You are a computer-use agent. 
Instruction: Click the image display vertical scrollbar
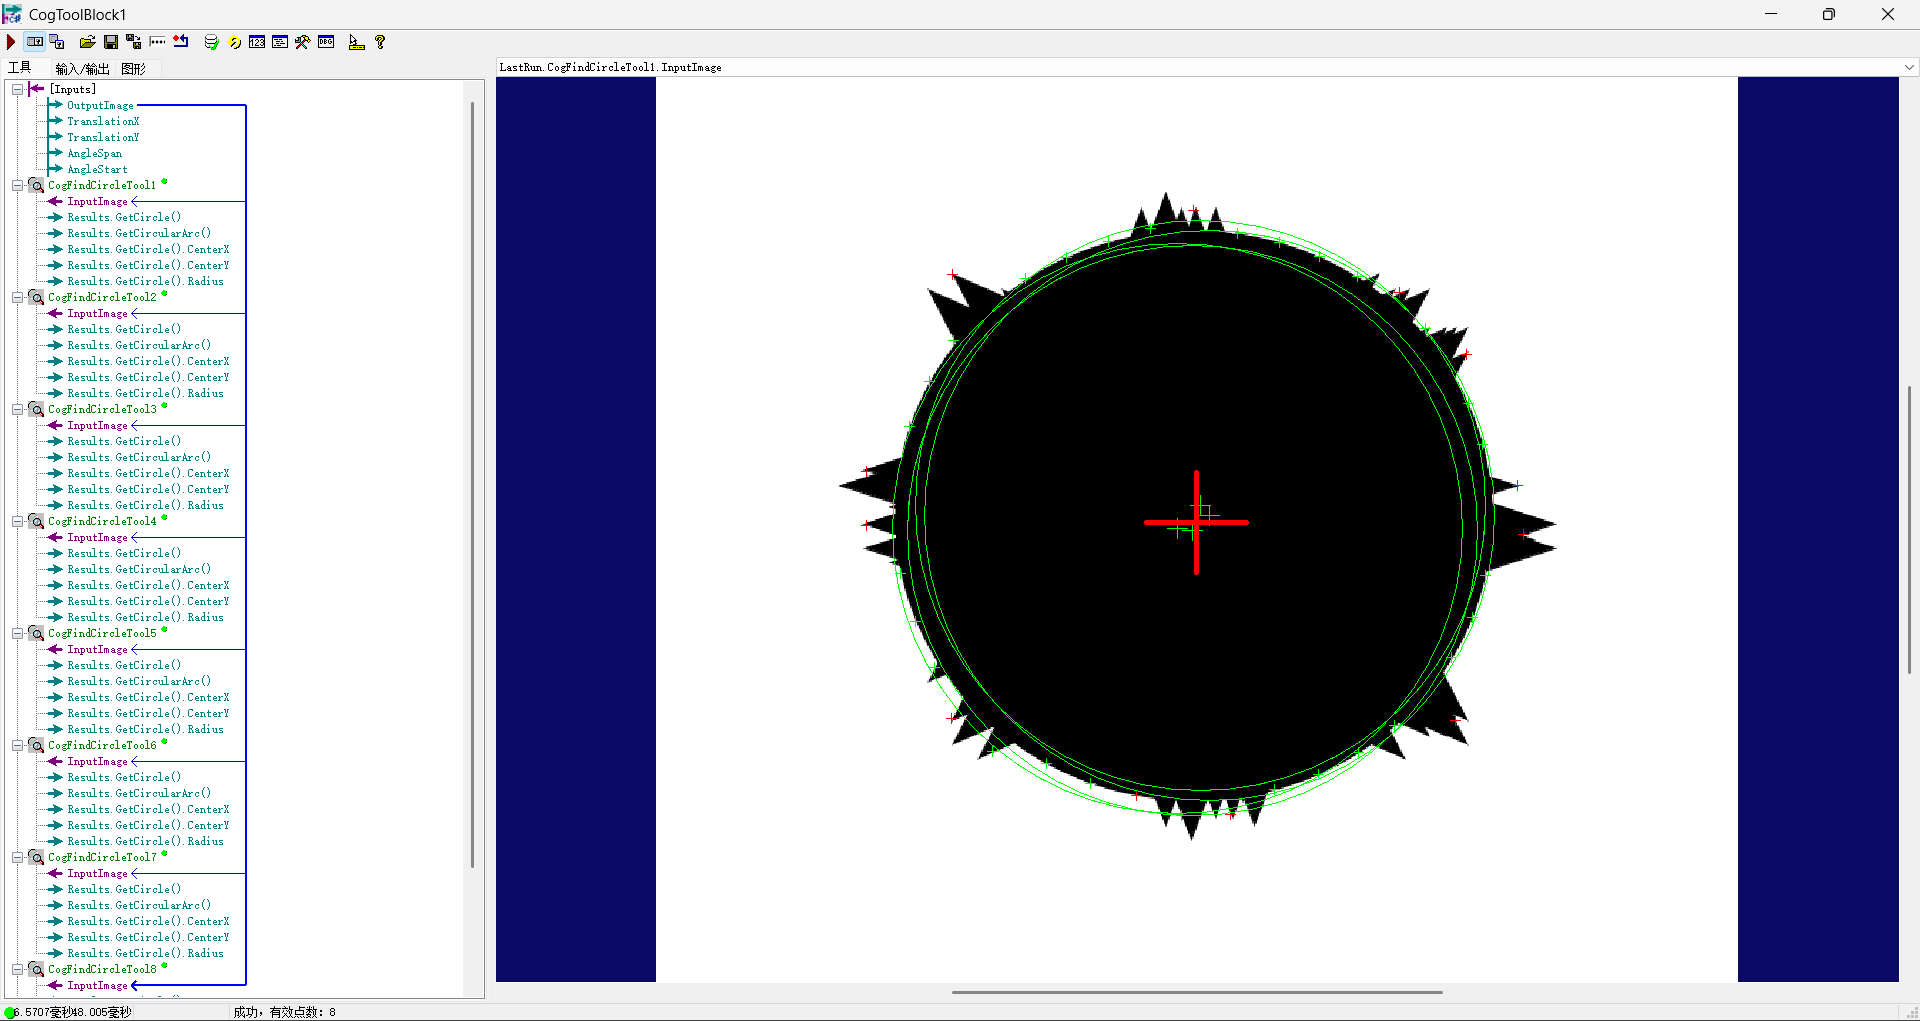coord(1909,529)
